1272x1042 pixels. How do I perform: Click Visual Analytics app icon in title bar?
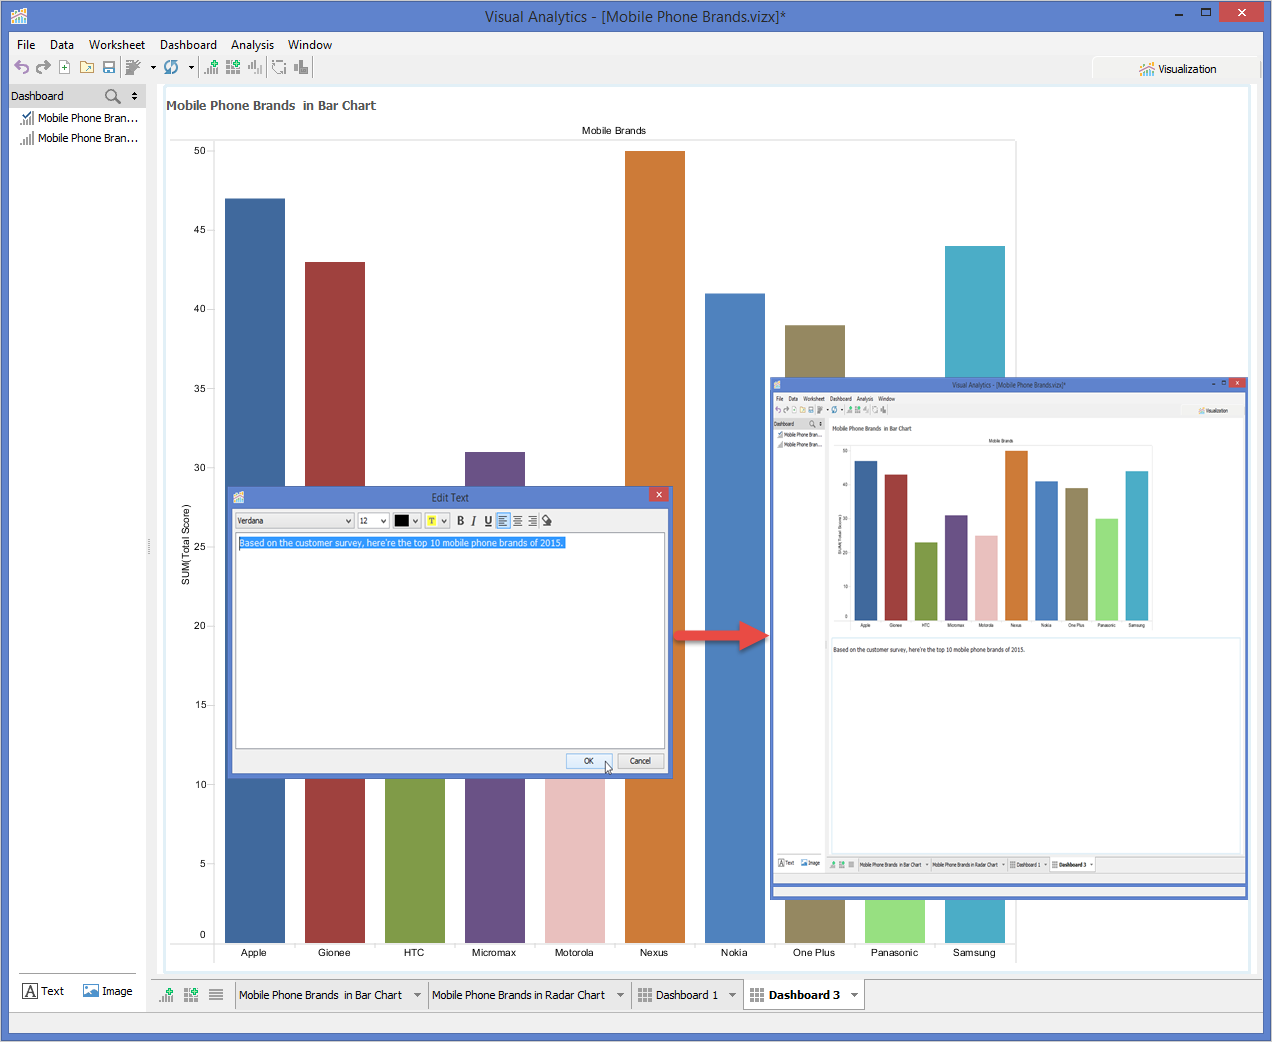19,16
